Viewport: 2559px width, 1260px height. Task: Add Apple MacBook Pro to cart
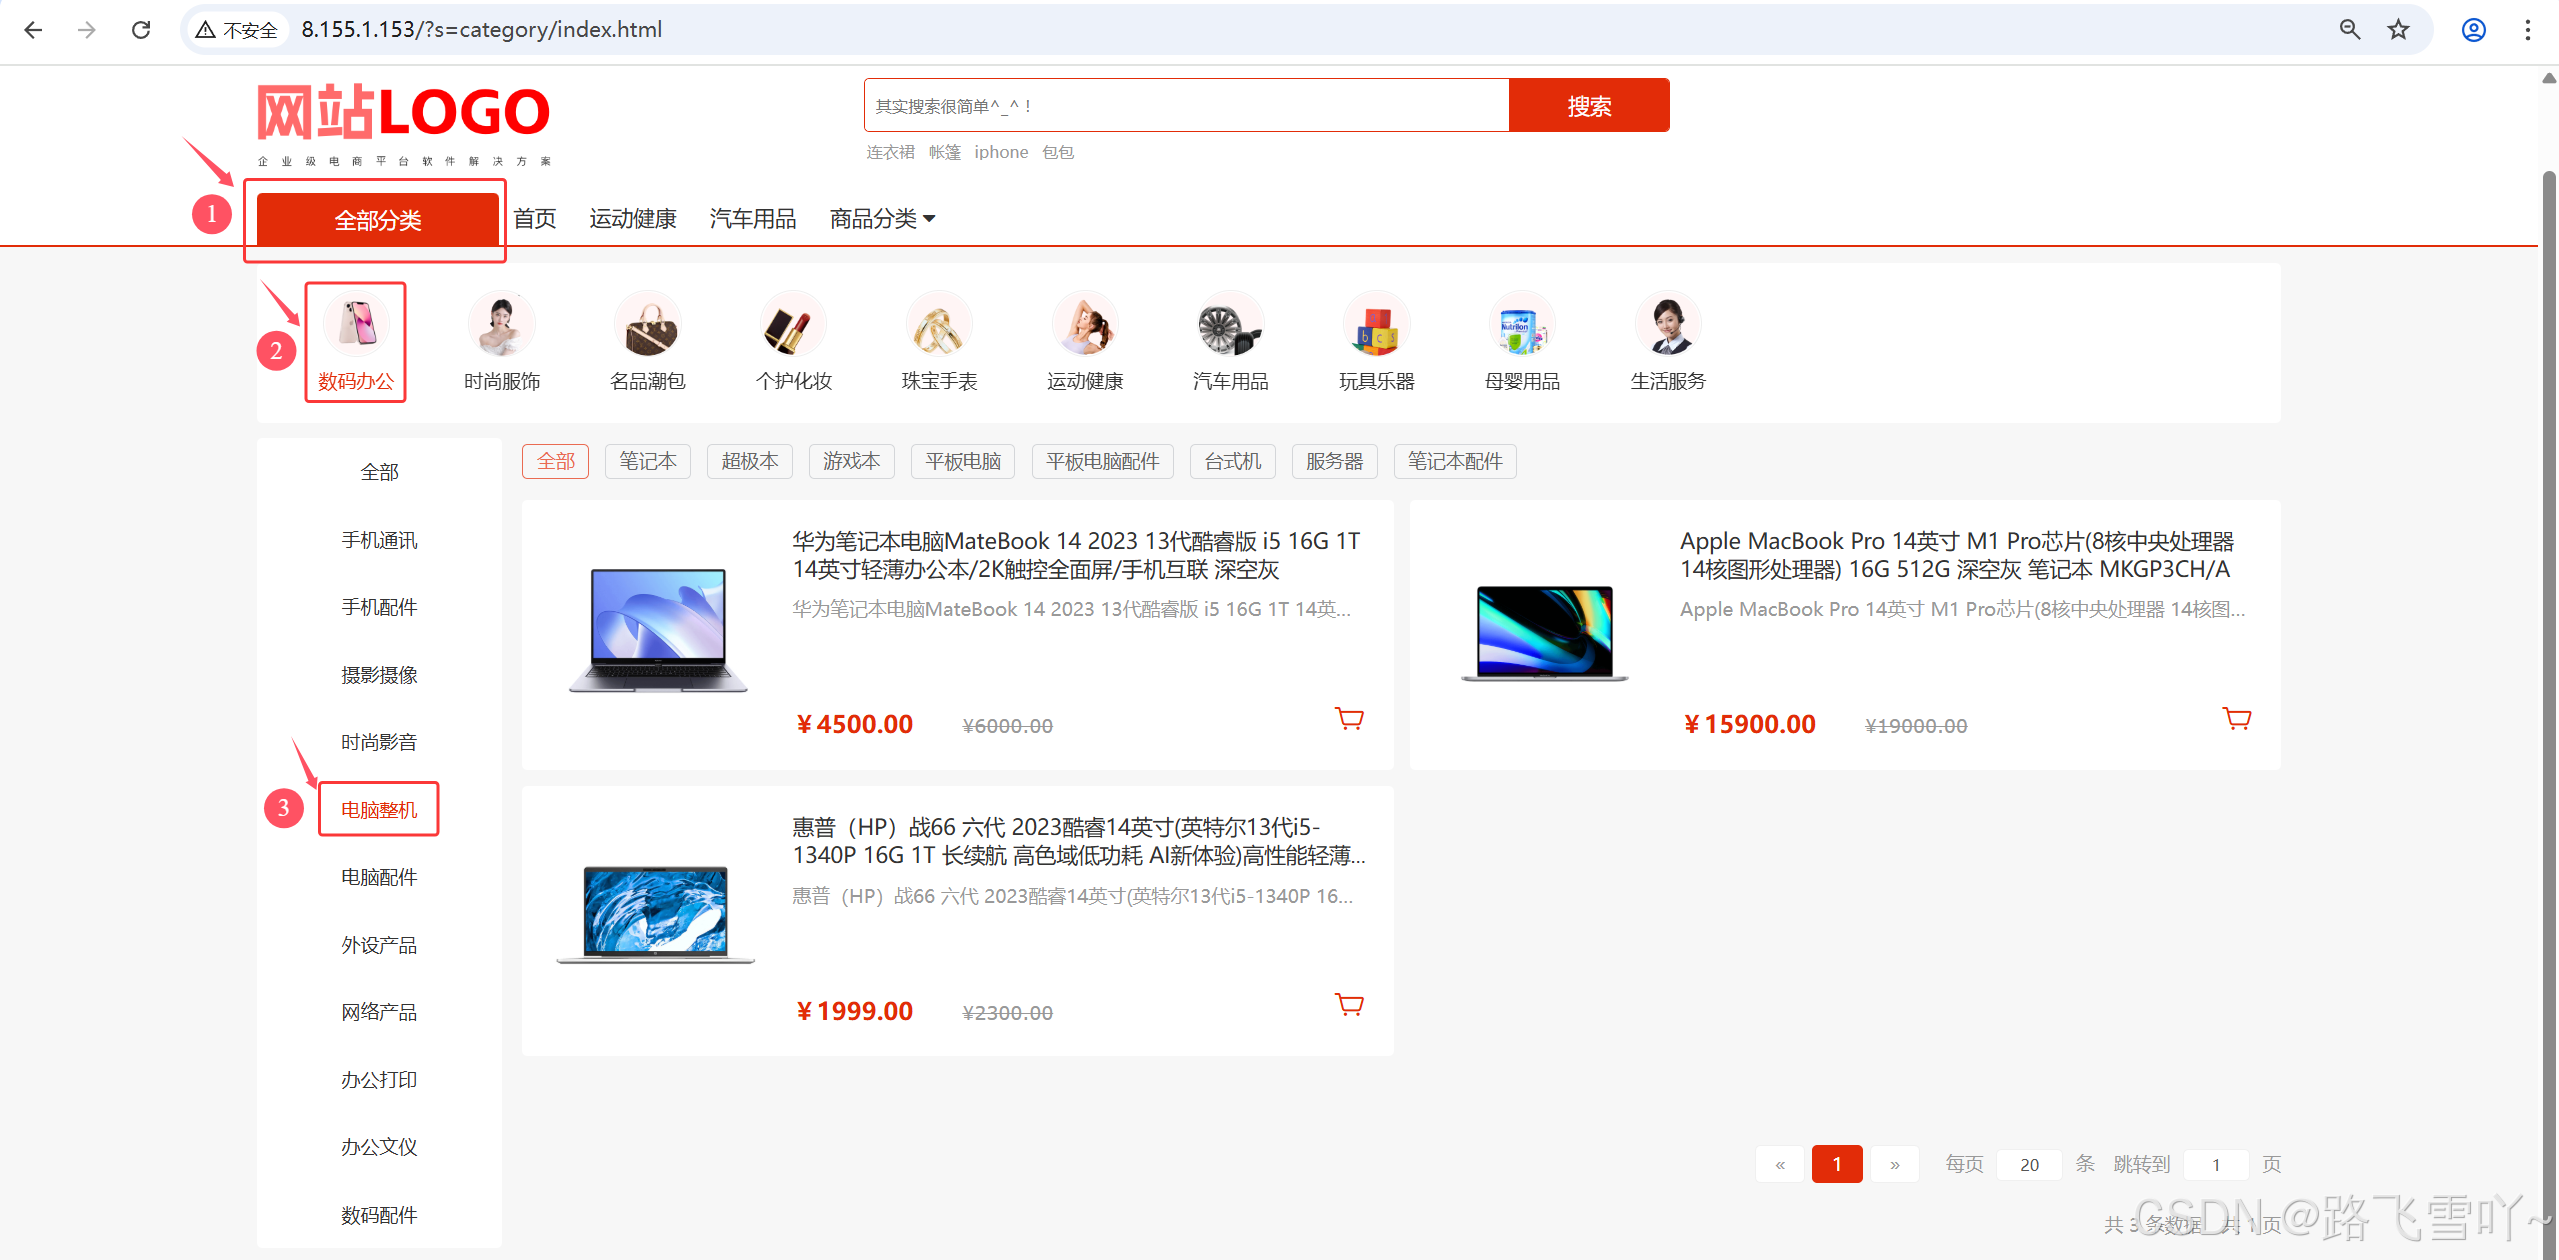2236,718
